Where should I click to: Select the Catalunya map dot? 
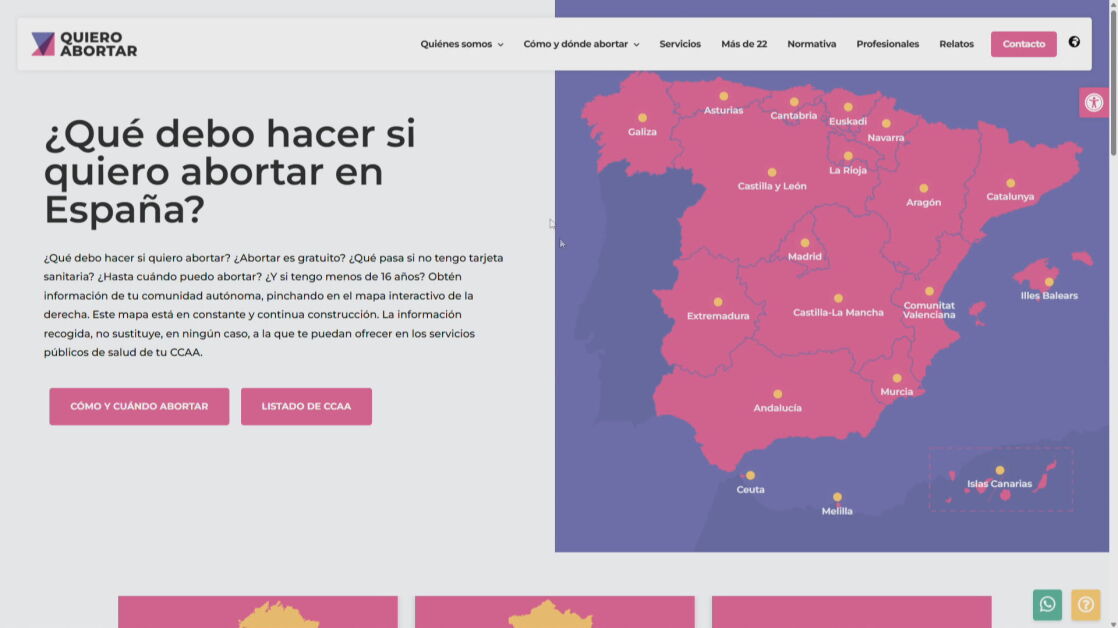pos(1010,183)
